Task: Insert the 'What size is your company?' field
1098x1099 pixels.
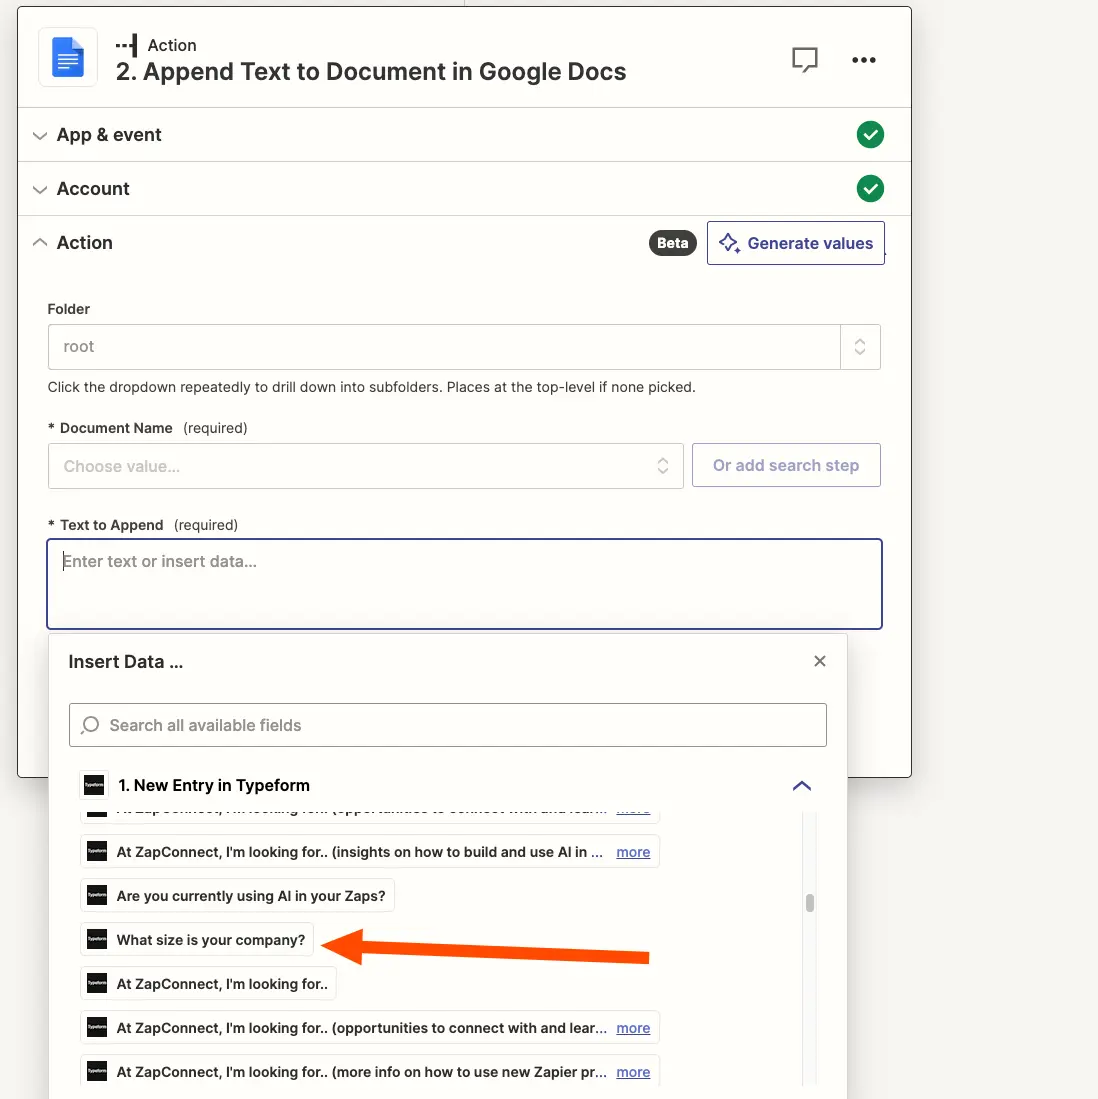Action: tap(197, 940)
